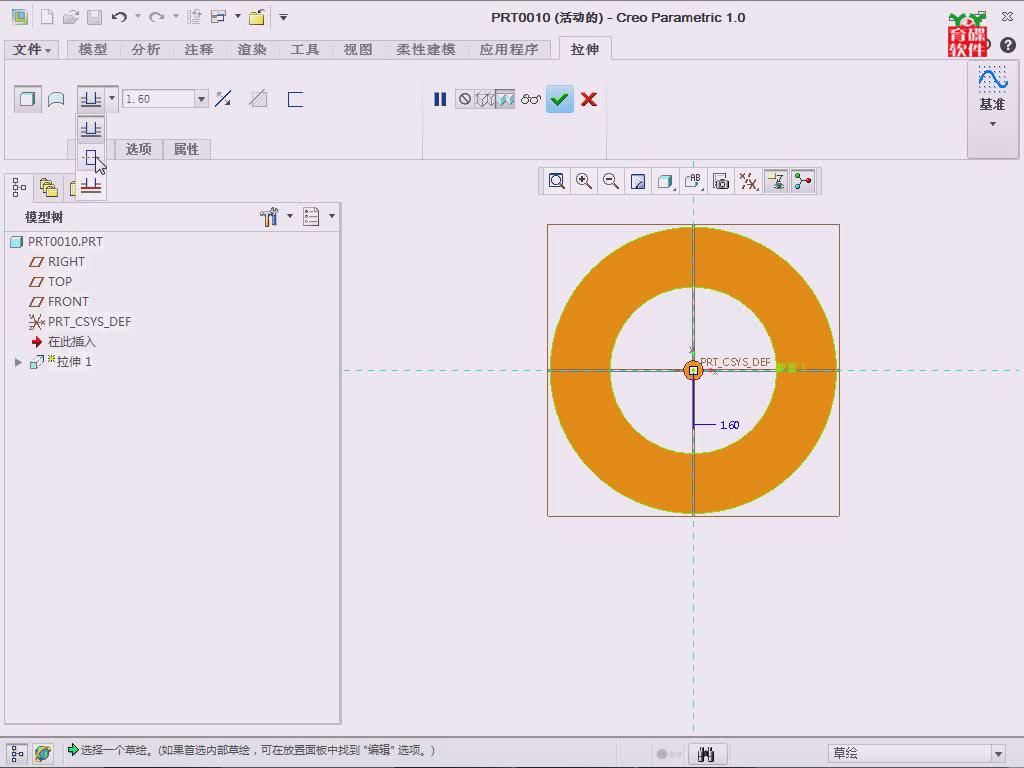Save the part using the disk icon
1024x768 pixels.
tap(95, 17)
